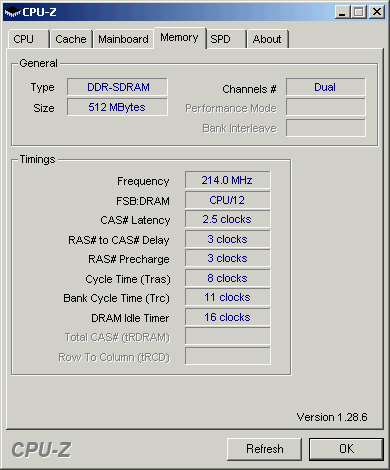
Task: Select the 8 clocks Tras value
Action: pyautogui.click(x=228, y=278)
